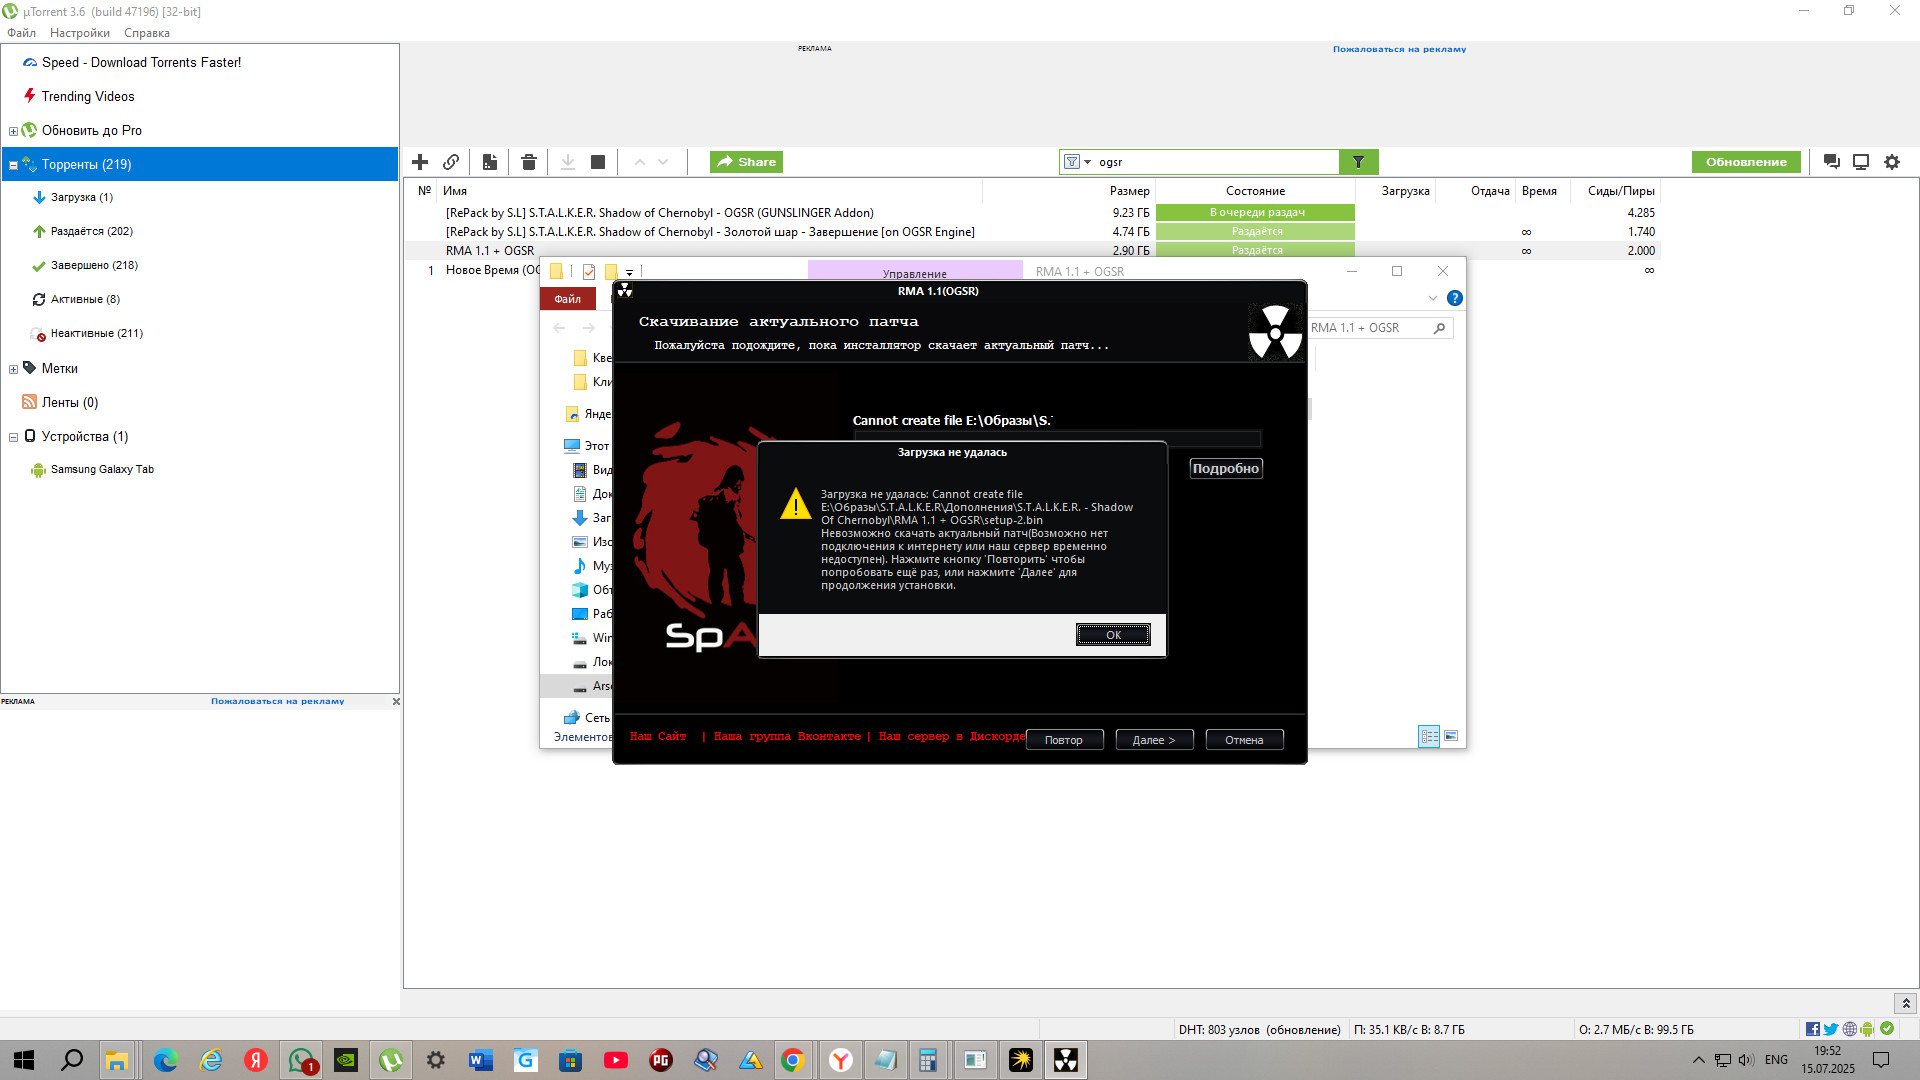
Task: Open Windows notification center icon
Action: (1881, 1060)
